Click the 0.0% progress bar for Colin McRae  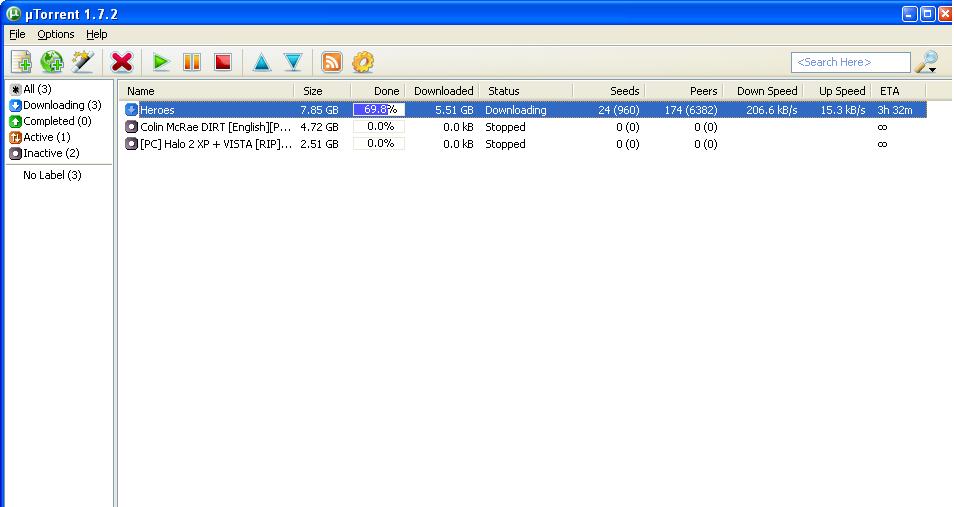[378, 127]
